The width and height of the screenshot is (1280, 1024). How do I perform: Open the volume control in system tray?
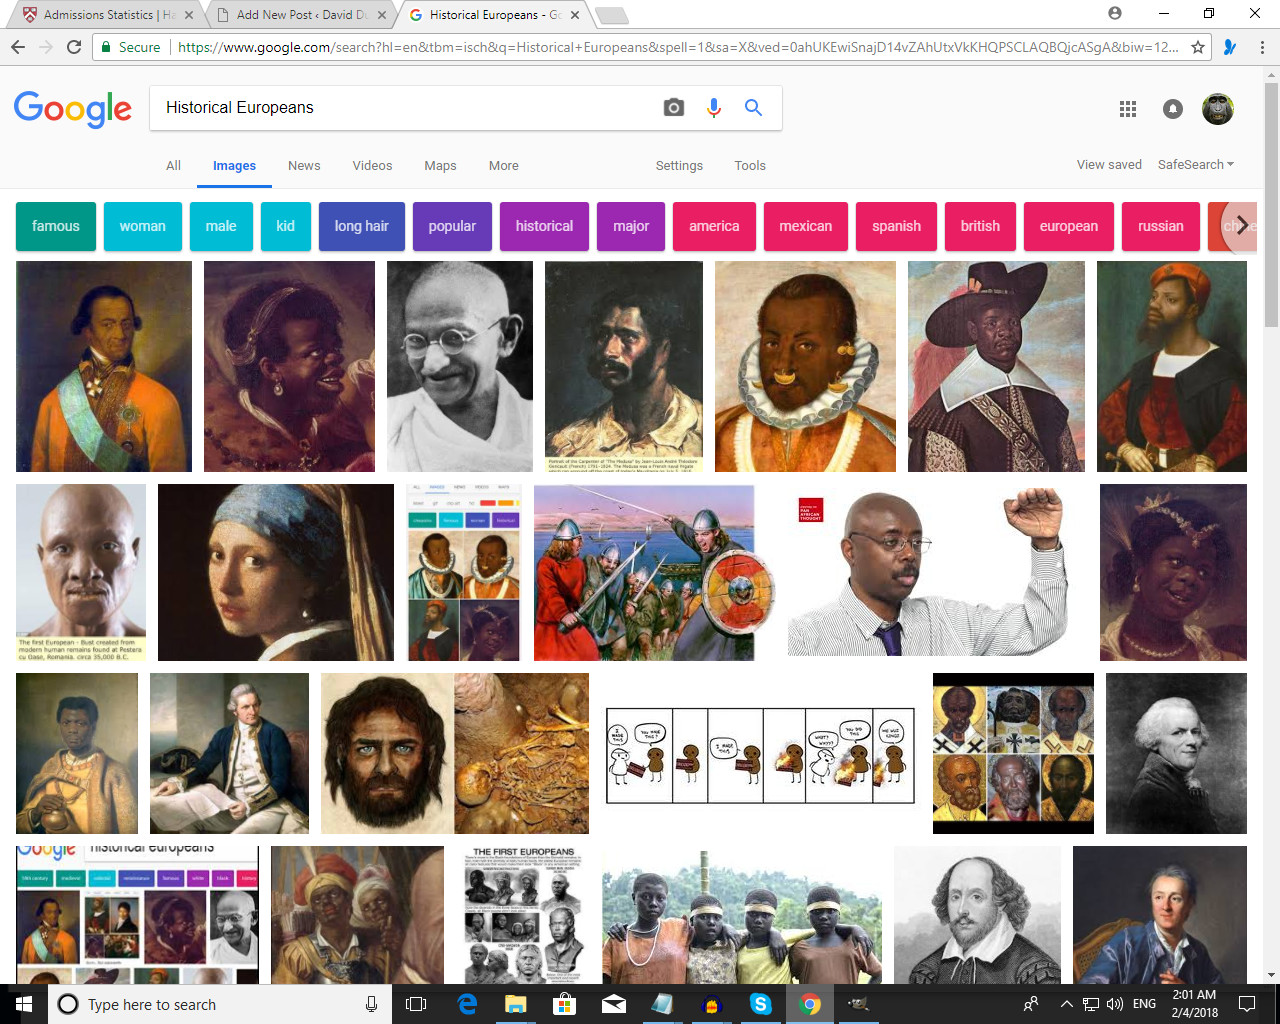pos(1115,1004)
